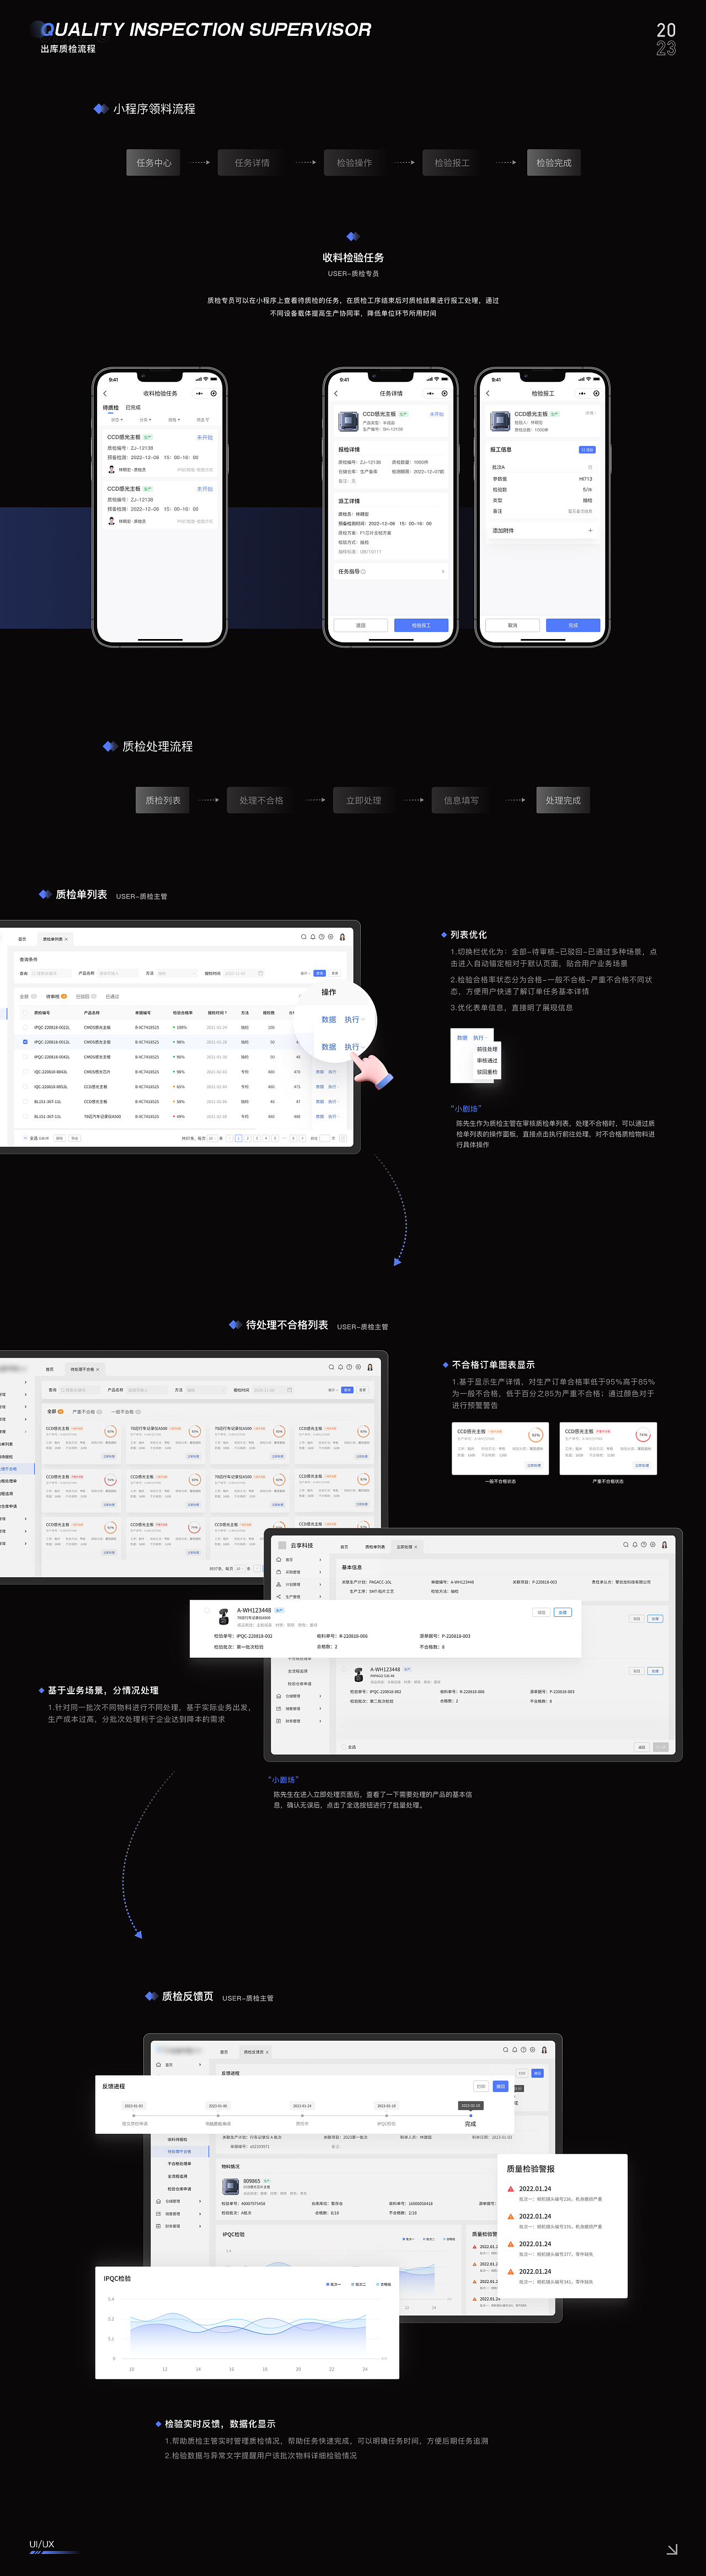This screenshot has height=2576, width=706.
Task: Open the 状态 filter dropdown in phone
Action: [x=116, y=420]
